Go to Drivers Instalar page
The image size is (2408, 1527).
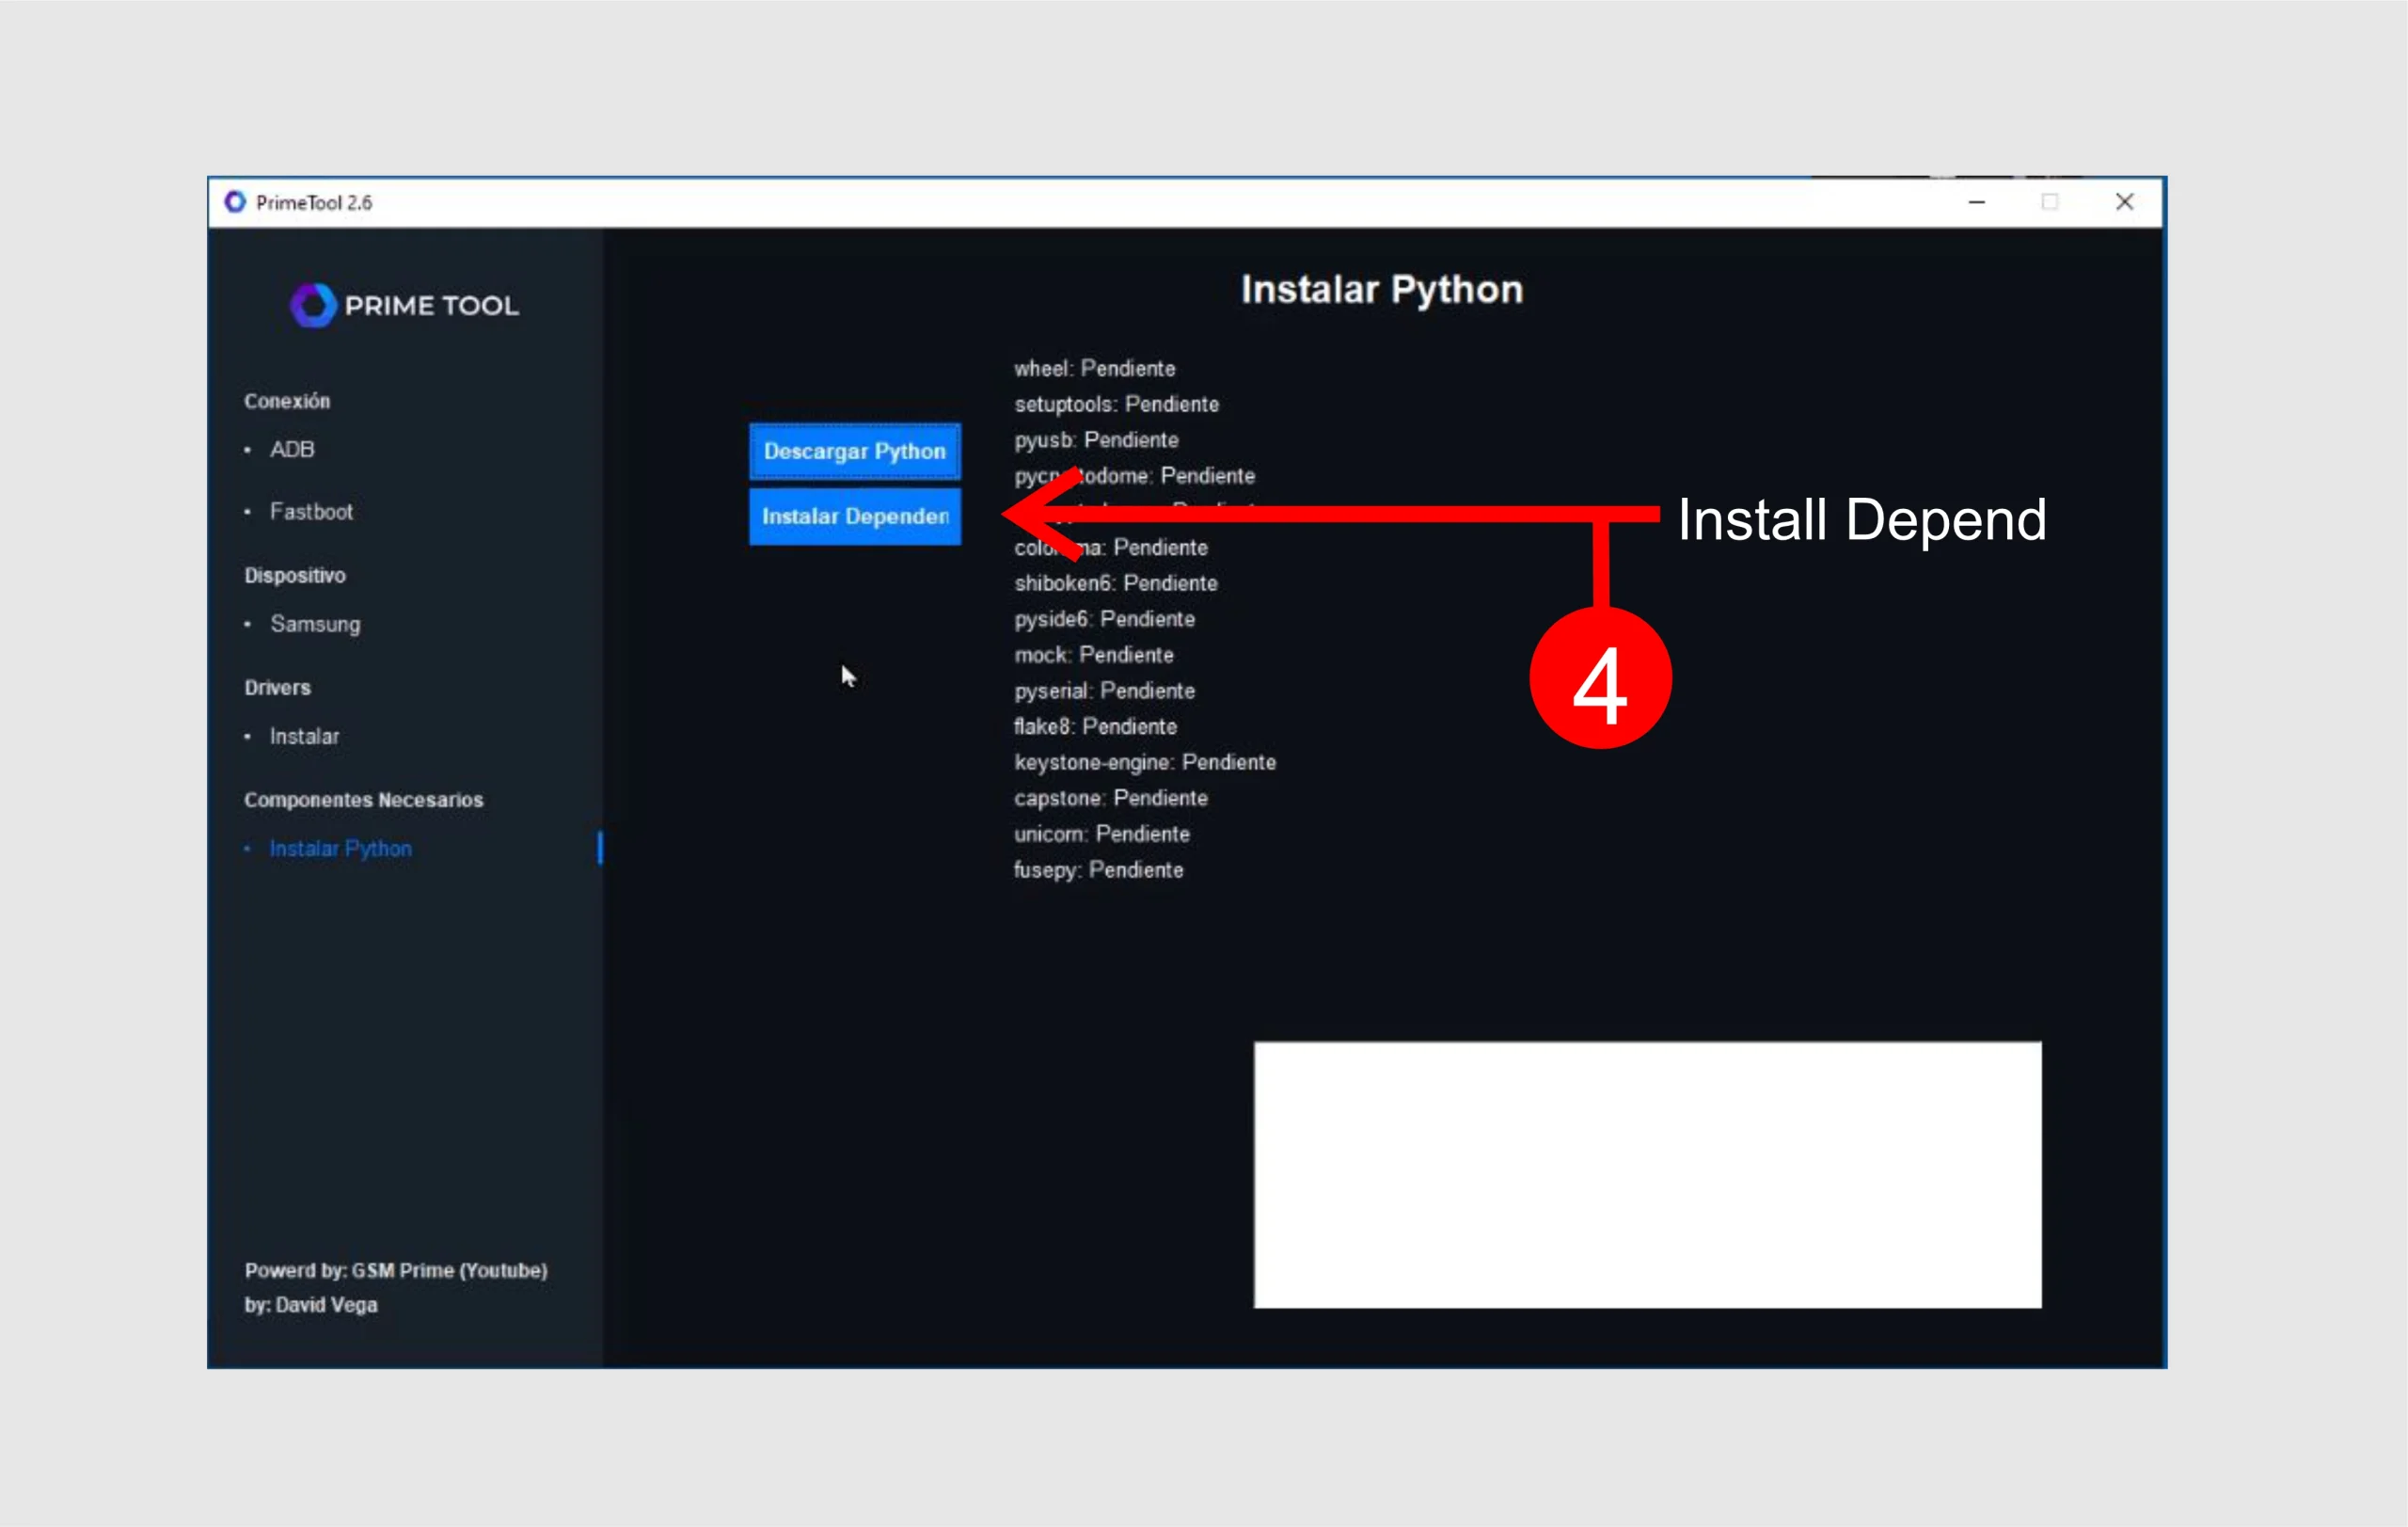304,736
